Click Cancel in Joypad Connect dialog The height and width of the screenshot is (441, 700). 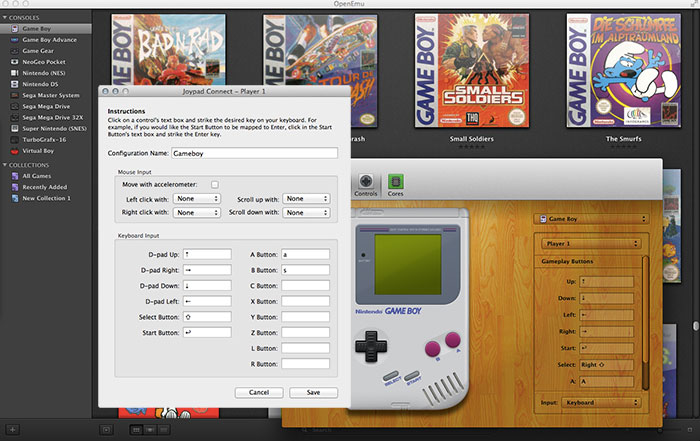259,392
